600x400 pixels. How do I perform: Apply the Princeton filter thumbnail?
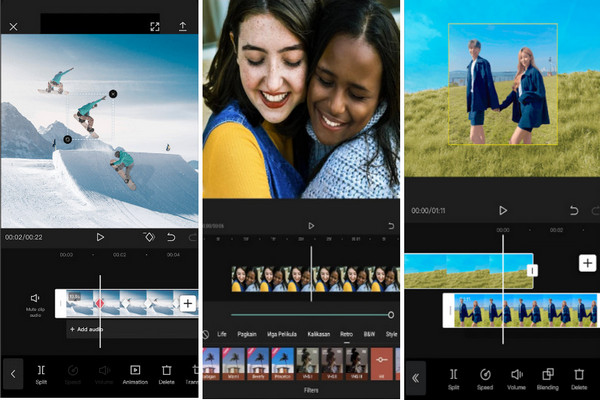(283, 364)
